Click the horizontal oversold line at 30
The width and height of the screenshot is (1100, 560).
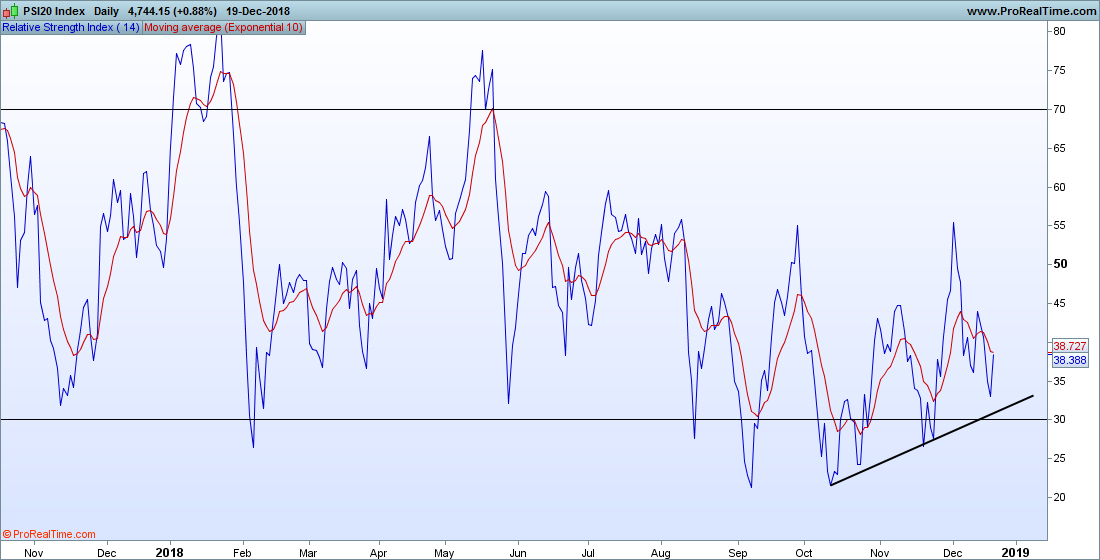tap(523, 420)
